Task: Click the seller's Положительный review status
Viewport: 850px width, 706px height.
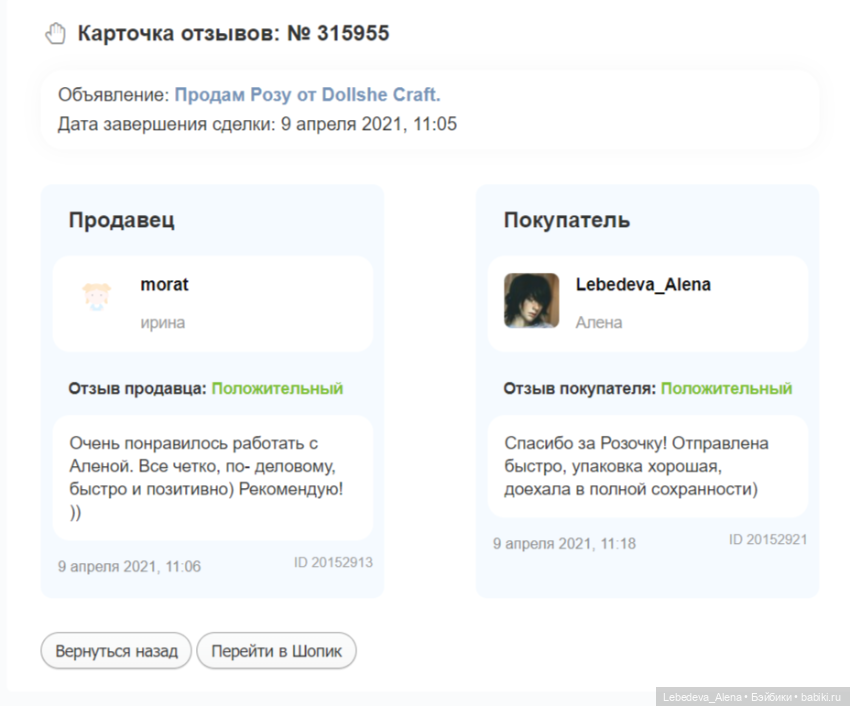Action: 277,388
